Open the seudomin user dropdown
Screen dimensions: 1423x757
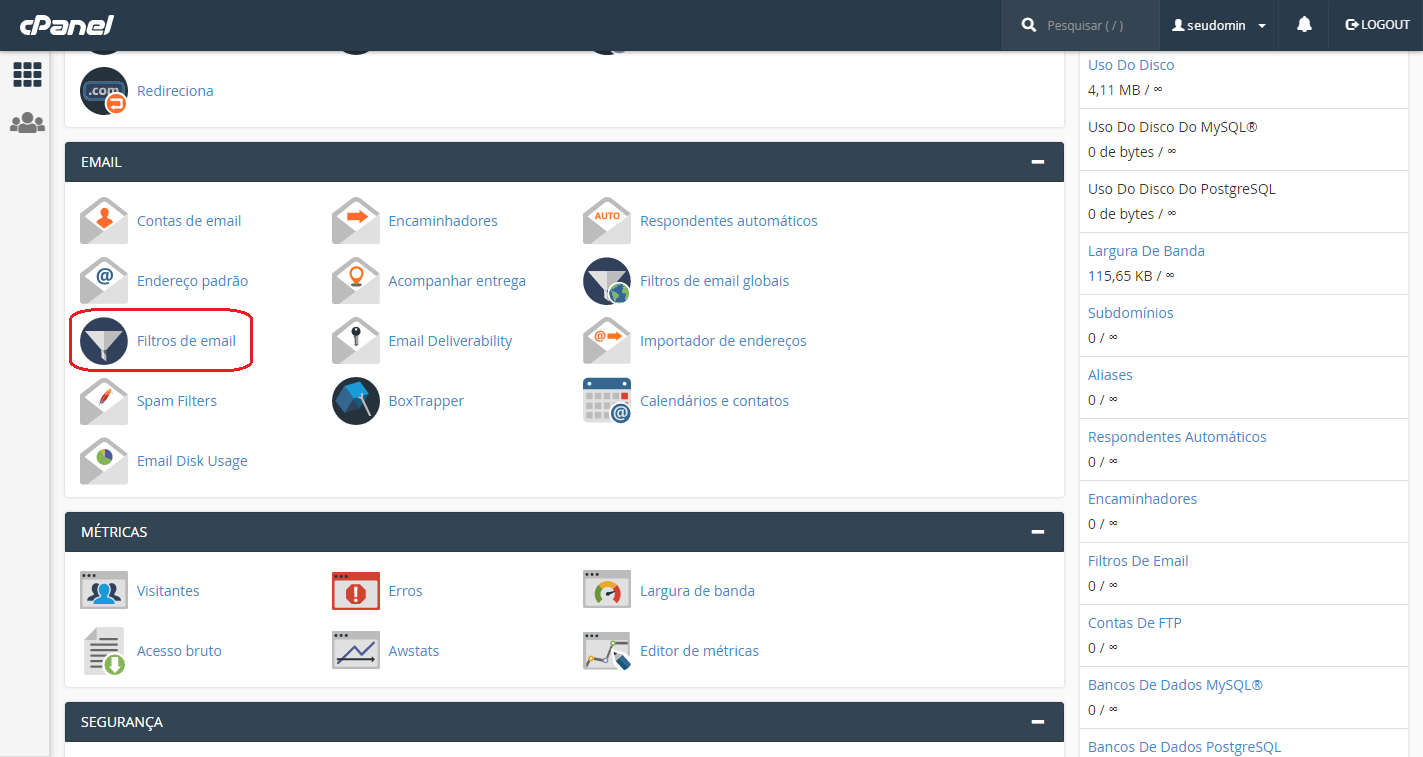click(x=1219, y=25)
